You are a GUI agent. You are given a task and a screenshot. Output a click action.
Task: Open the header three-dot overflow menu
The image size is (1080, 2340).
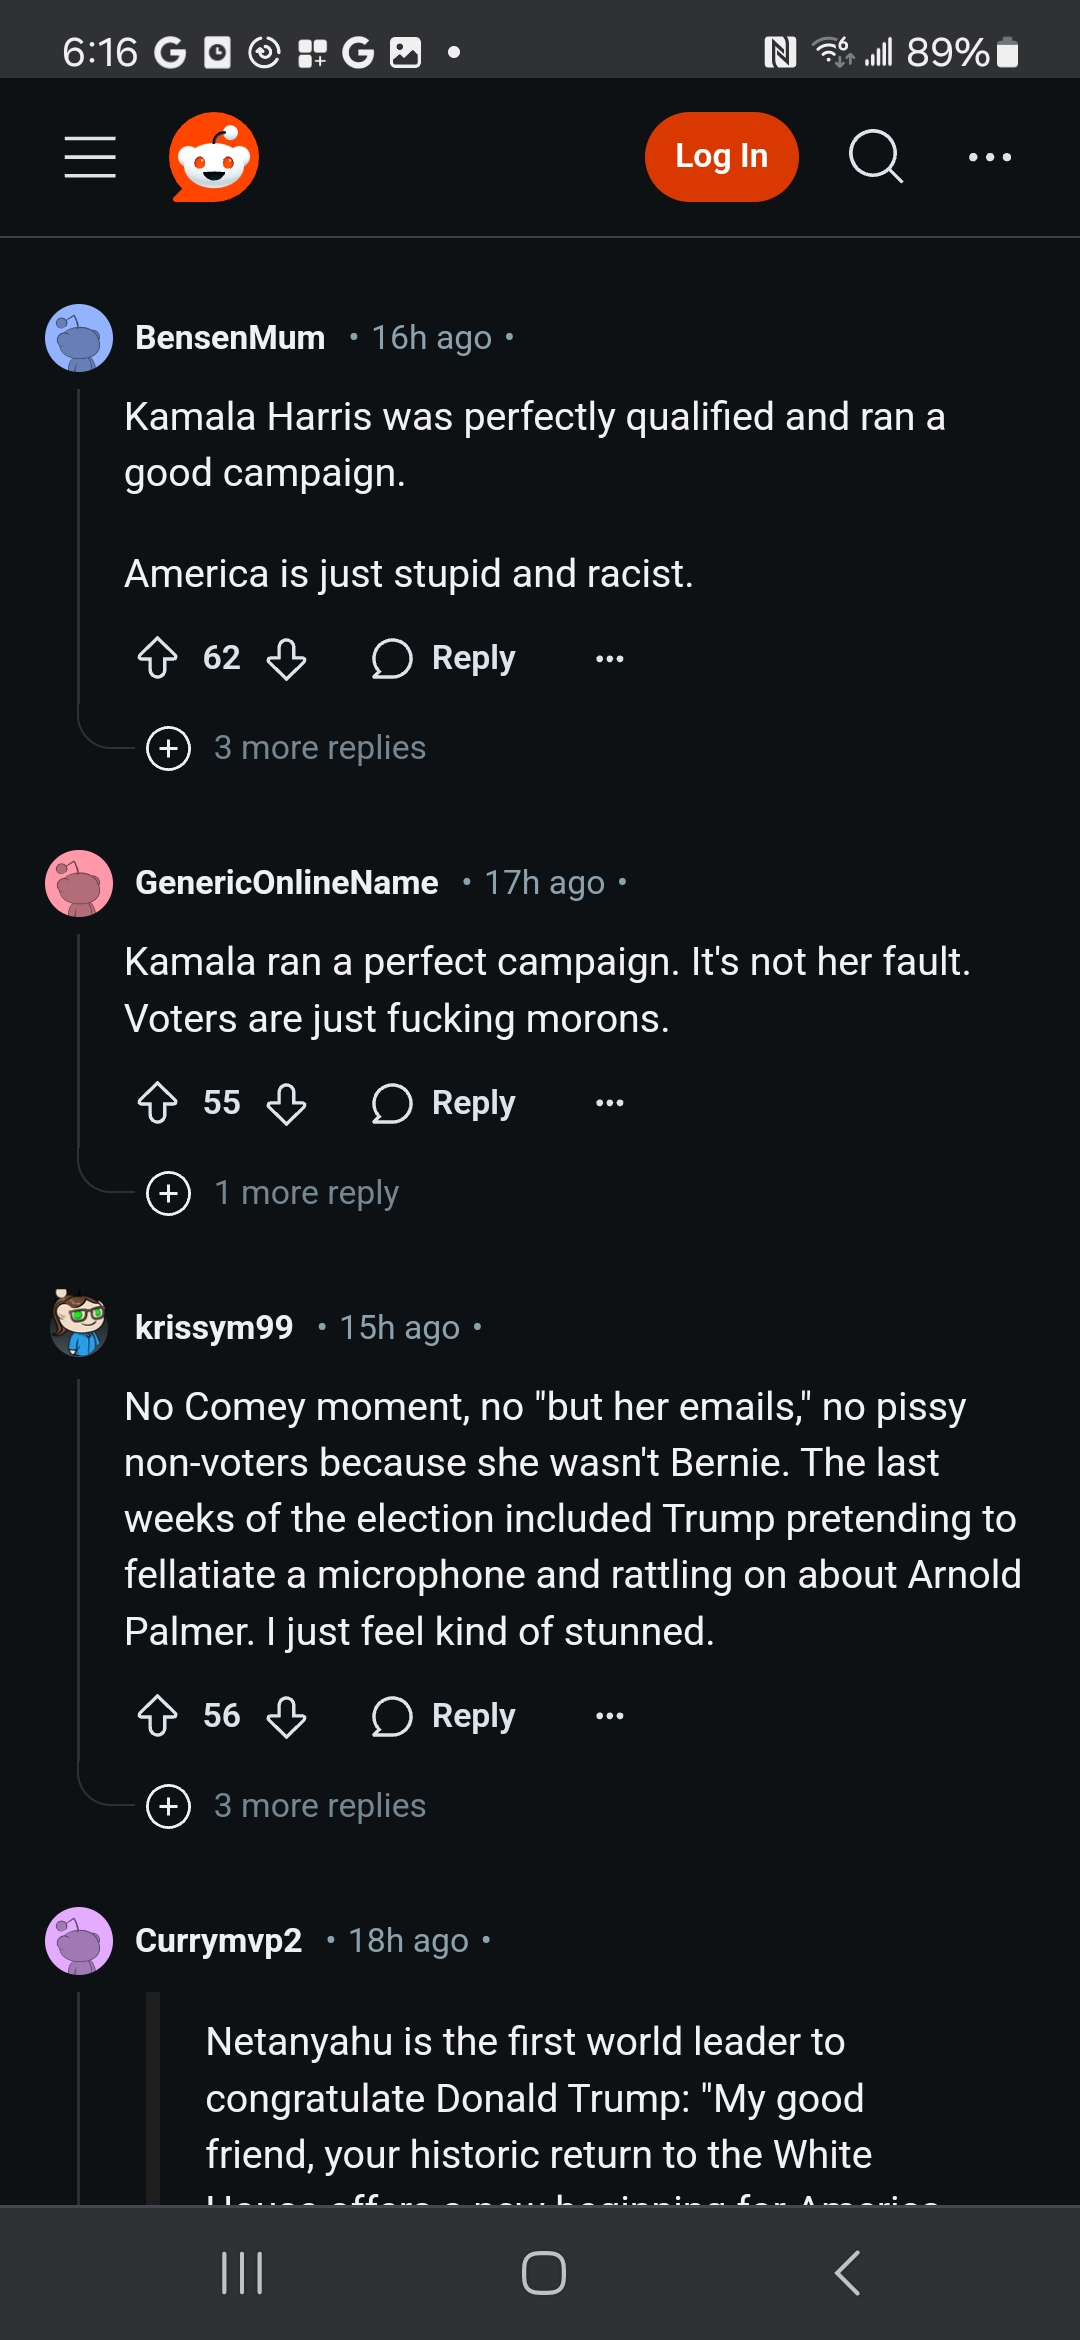pos(989,157)
